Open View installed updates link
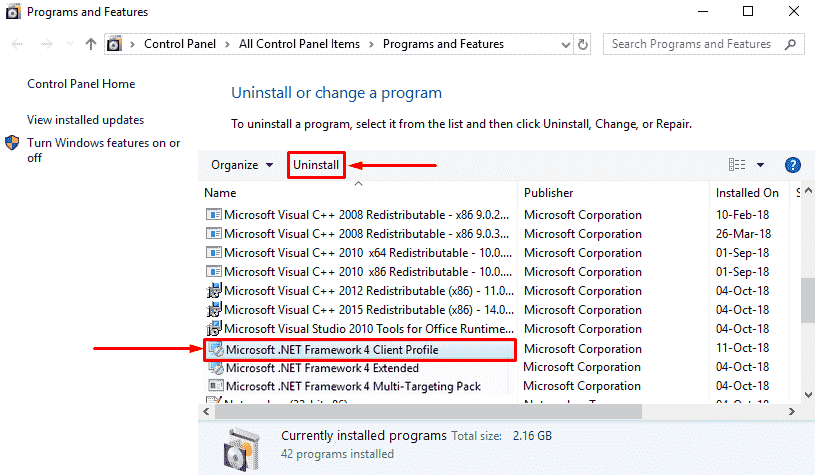The width and height of the screenshot is (815, 475). pyautogui.click(x=85, y=120)
